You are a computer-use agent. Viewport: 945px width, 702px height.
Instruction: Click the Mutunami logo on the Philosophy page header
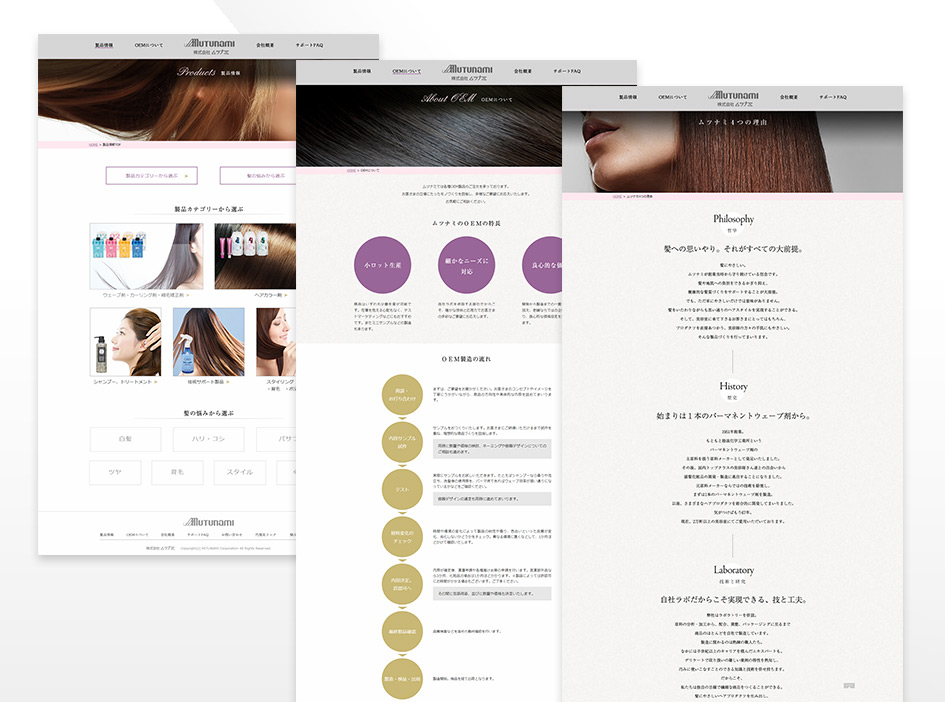[x=732, y=97]
